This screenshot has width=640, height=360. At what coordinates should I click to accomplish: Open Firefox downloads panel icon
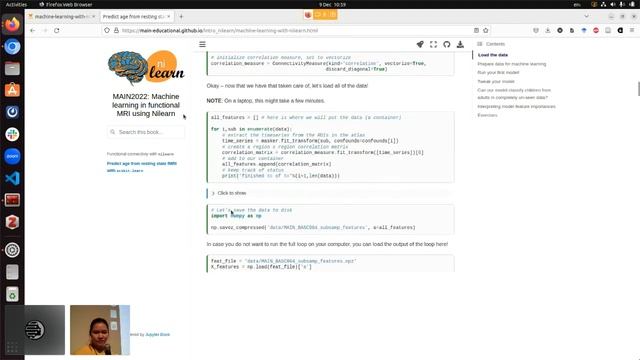[x=548, y=30]
